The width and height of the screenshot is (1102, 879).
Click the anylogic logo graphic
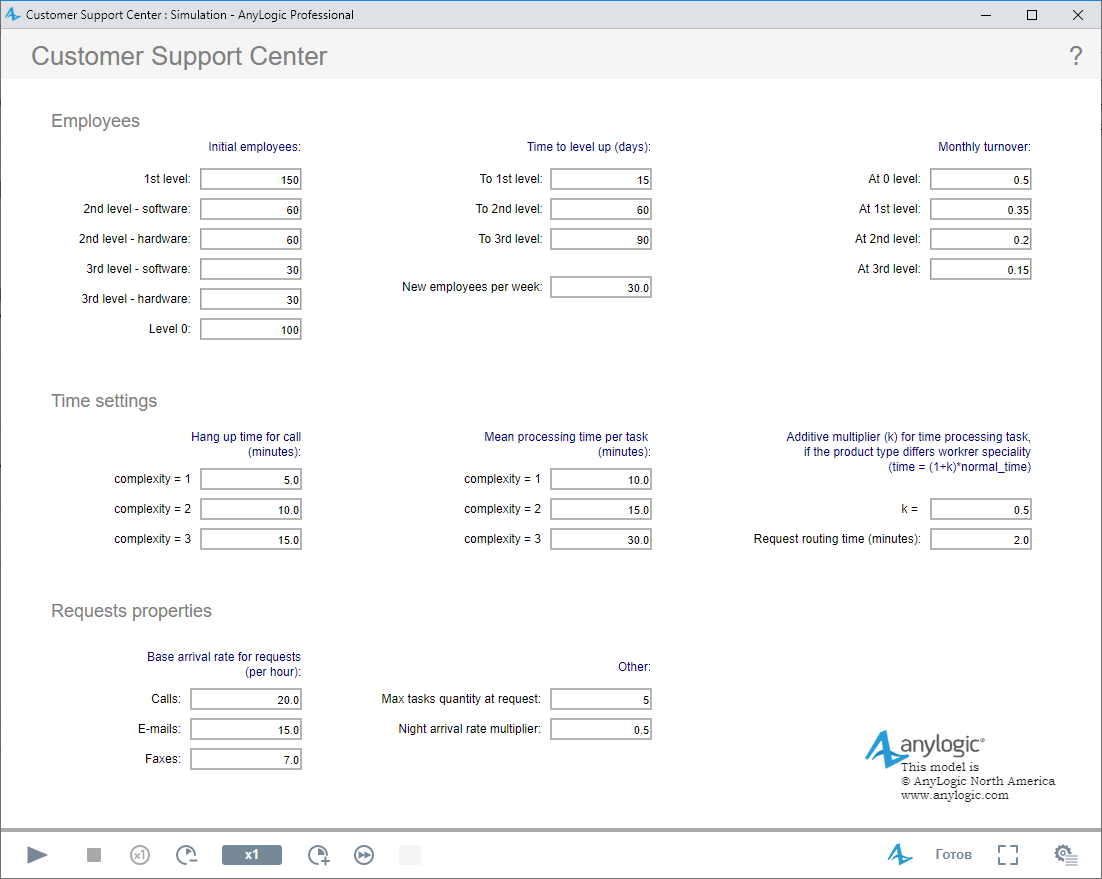(924, 748)
